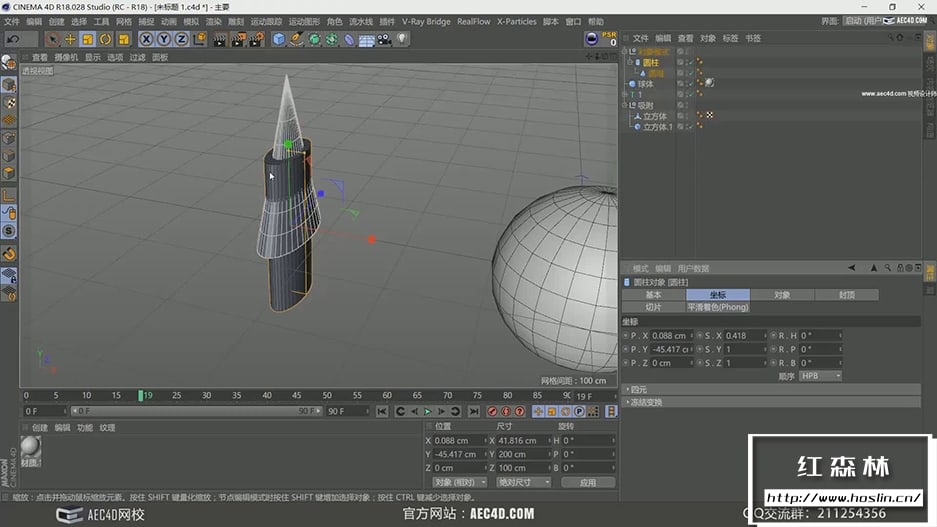
Task: Click the Undo arrow icon
Action: [x=13, y=39]
